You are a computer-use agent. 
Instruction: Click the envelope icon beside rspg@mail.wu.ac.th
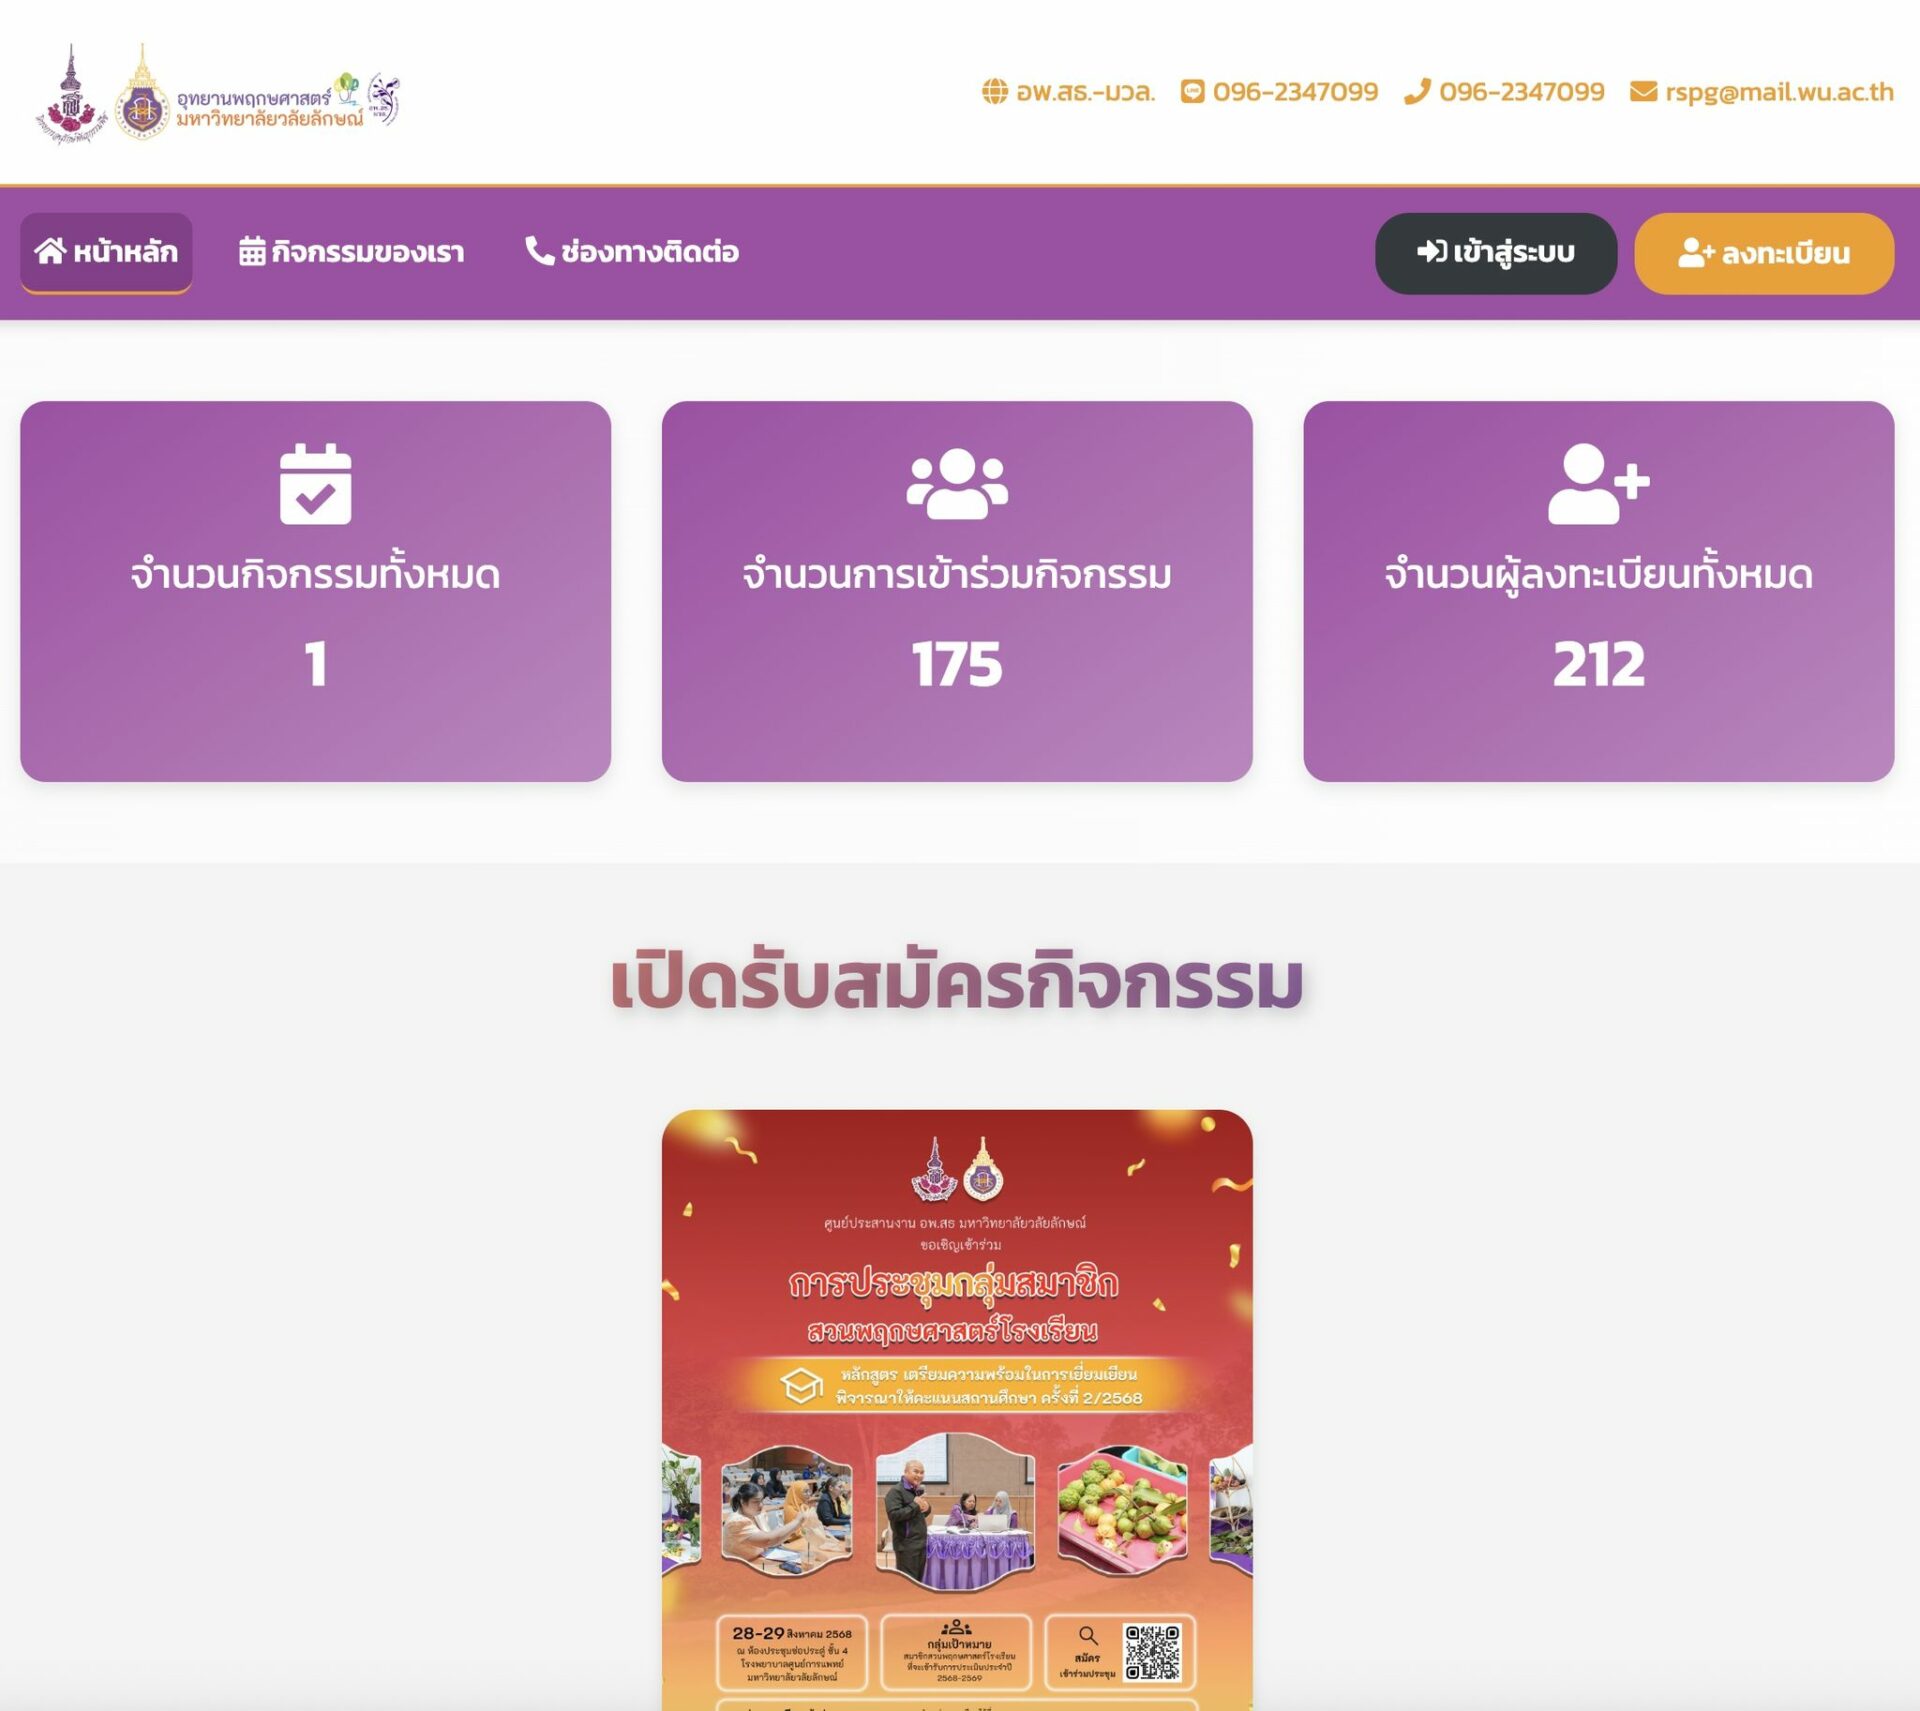[1643, 92]
